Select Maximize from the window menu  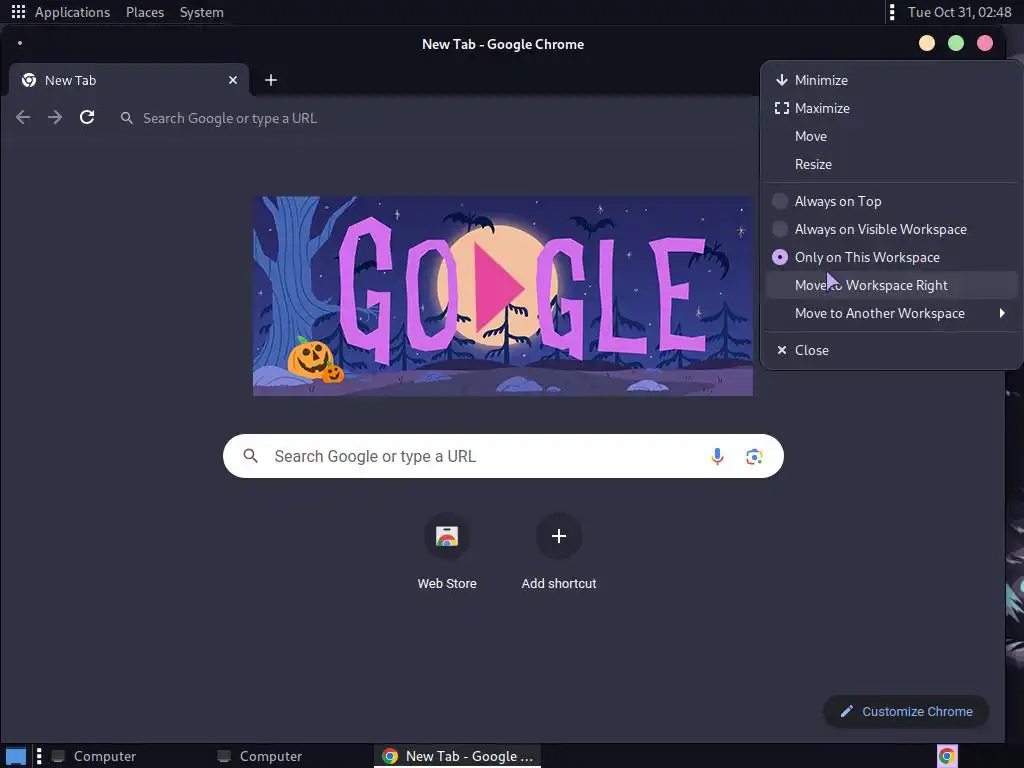point(891,108)
